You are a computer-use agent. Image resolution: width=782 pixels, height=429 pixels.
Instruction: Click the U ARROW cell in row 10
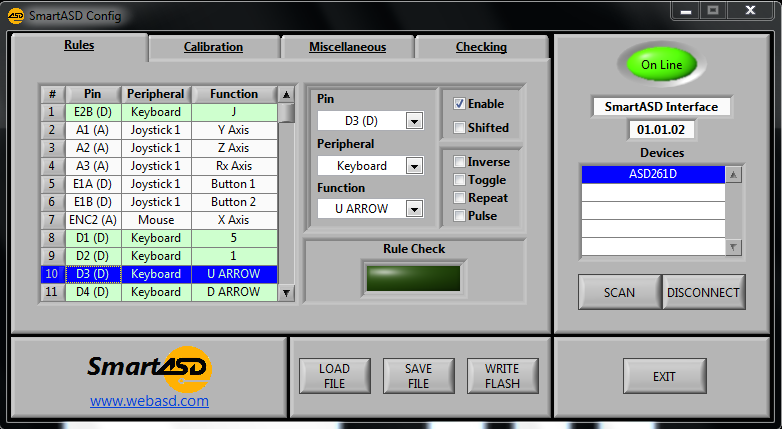(x=234, y=274)
